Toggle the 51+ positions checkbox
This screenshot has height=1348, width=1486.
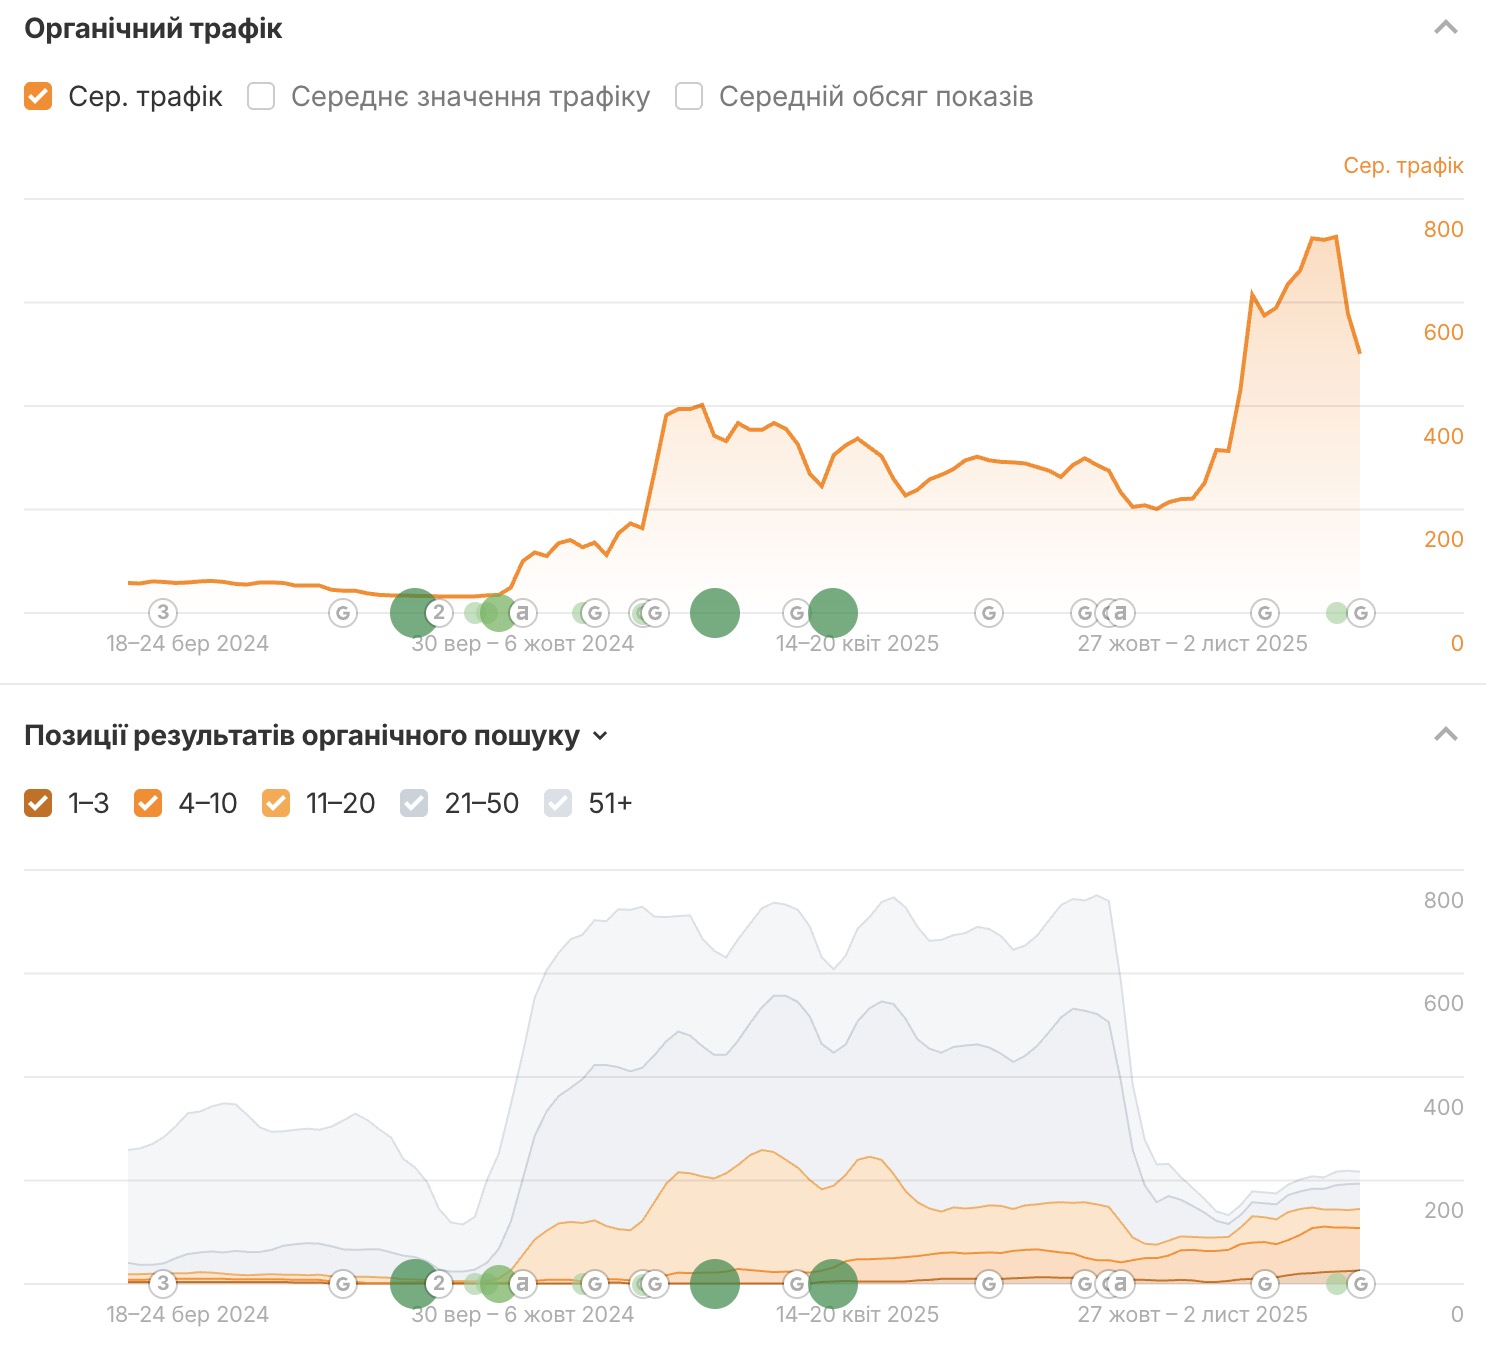pyautogui.click(x=558, y=803)
